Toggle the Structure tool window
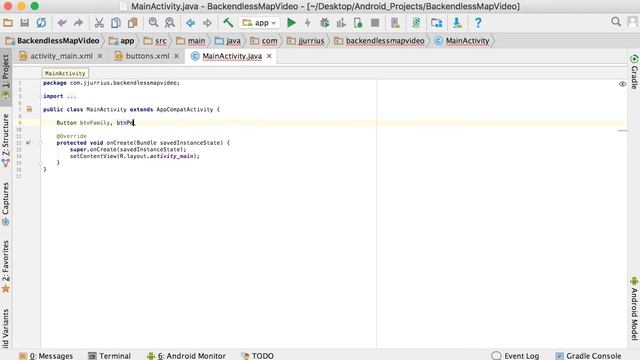The width and height of the screenshot is (640, 360). point(5,140)
